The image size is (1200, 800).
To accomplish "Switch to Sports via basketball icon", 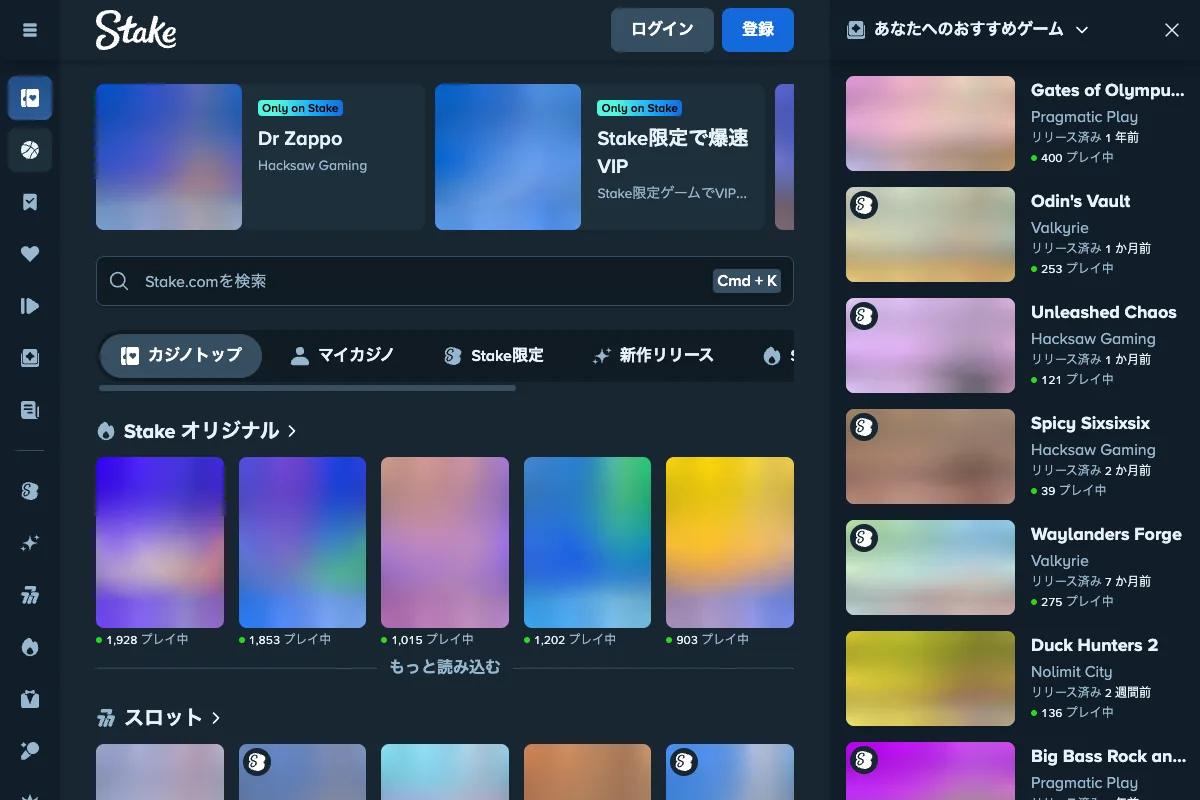I will pos(30,151).
